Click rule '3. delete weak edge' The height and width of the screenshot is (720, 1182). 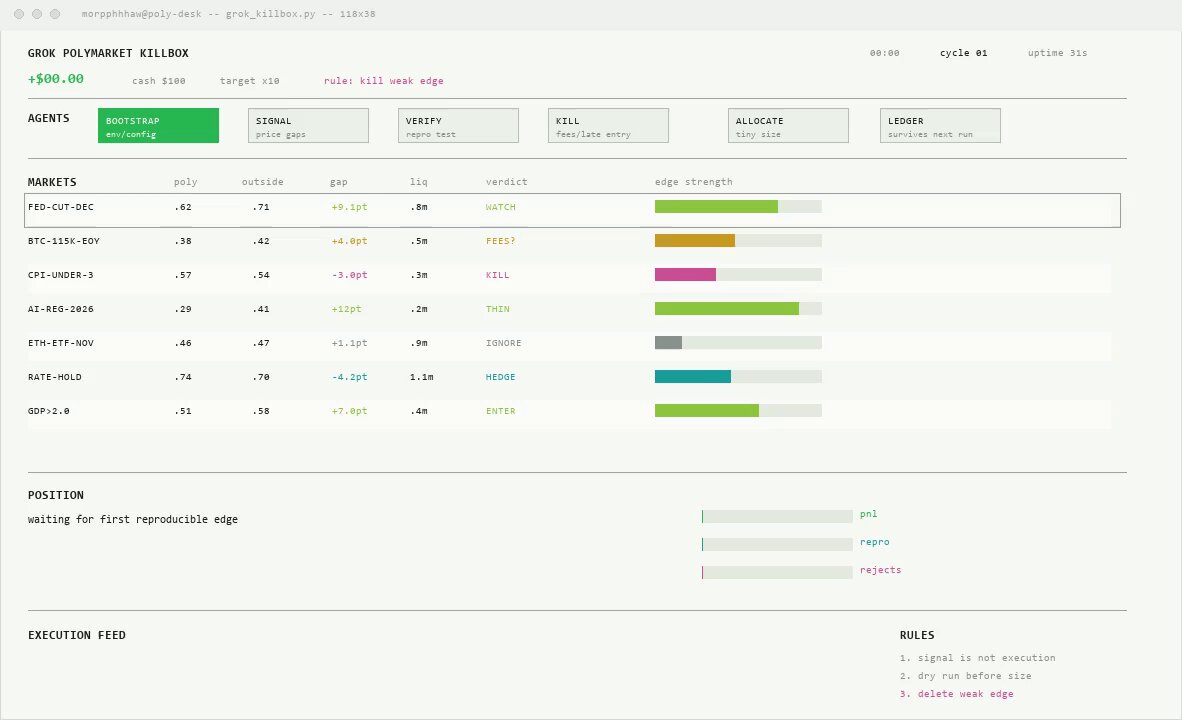956,694
